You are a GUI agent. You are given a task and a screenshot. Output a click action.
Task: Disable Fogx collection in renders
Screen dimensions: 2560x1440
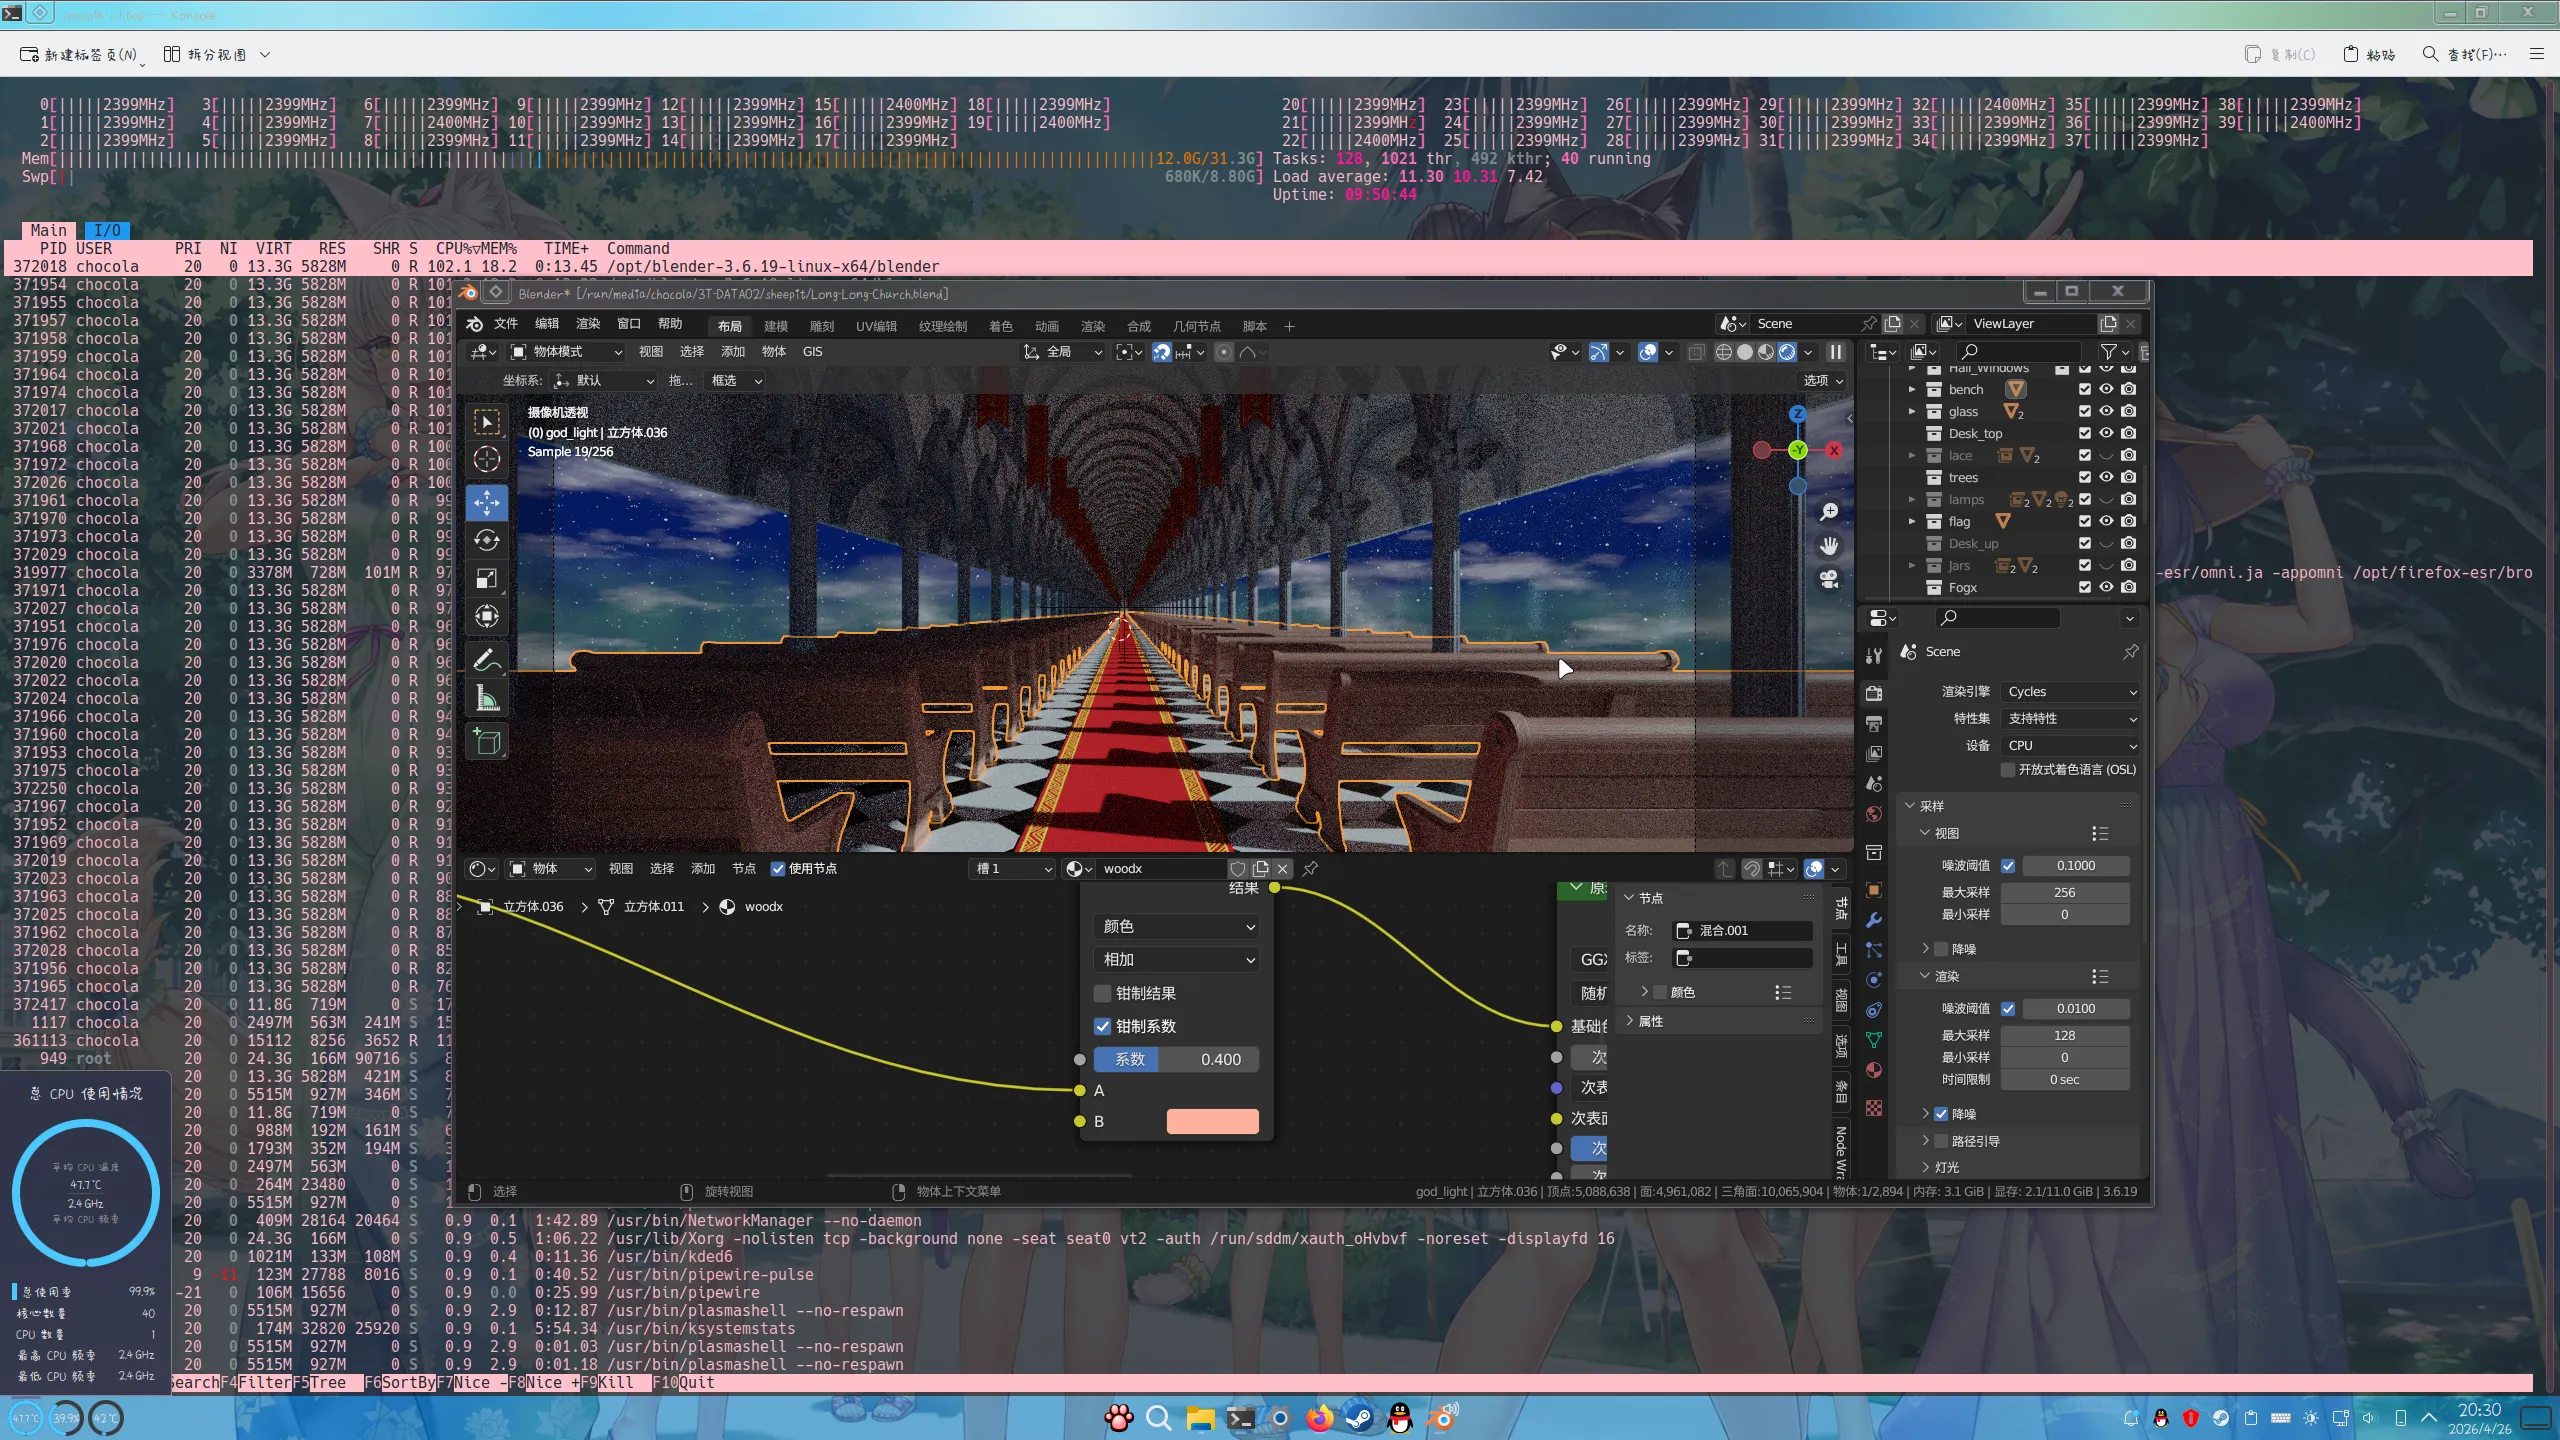pyautogui.click(x=2129, y=587)
